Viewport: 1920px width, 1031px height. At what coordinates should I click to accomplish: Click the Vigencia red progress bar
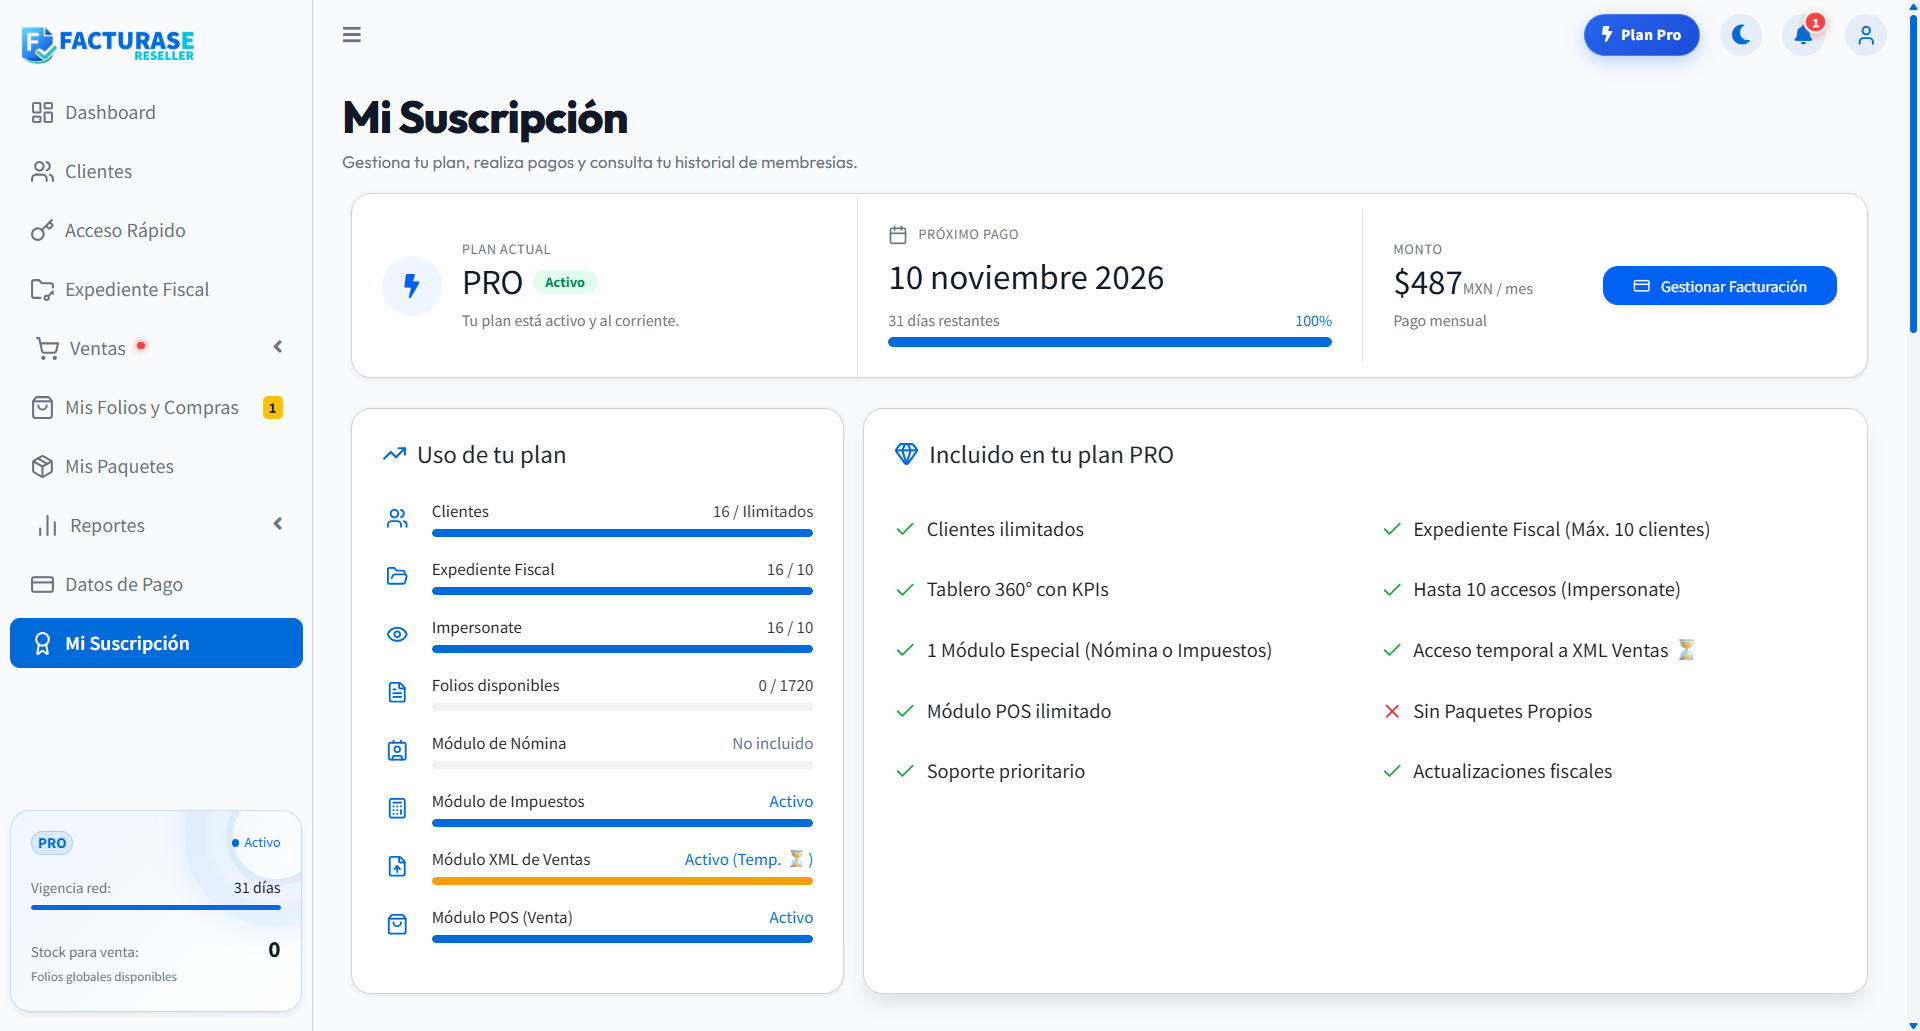156,908
